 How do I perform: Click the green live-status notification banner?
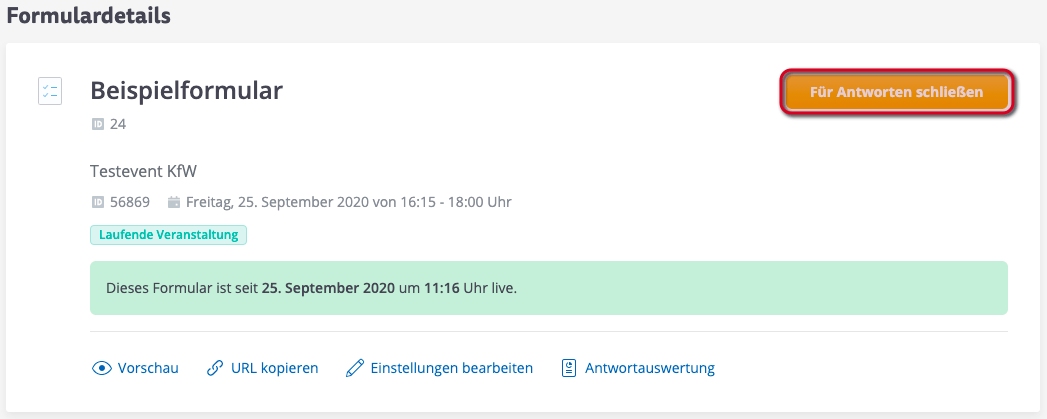tap(548, 288)
